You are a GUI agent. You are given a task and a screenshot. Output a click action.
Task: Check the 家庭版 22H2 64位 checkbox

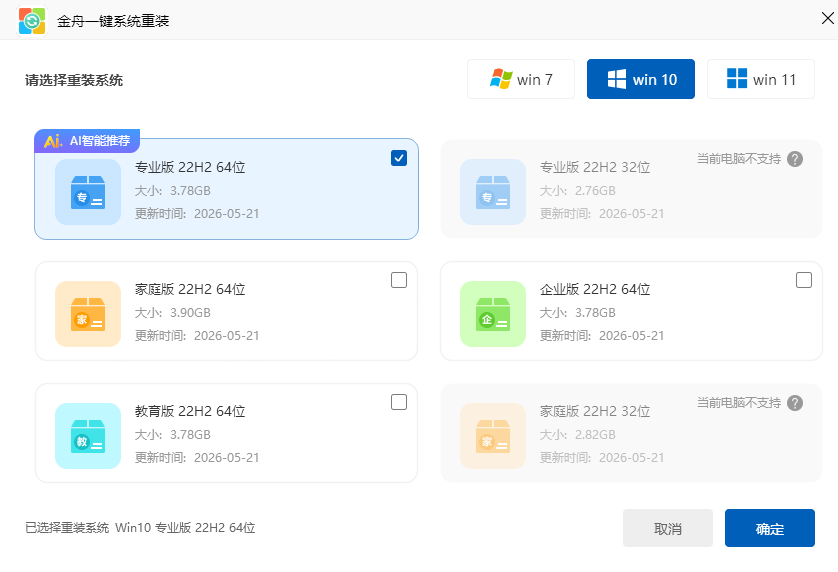(399, 280)
